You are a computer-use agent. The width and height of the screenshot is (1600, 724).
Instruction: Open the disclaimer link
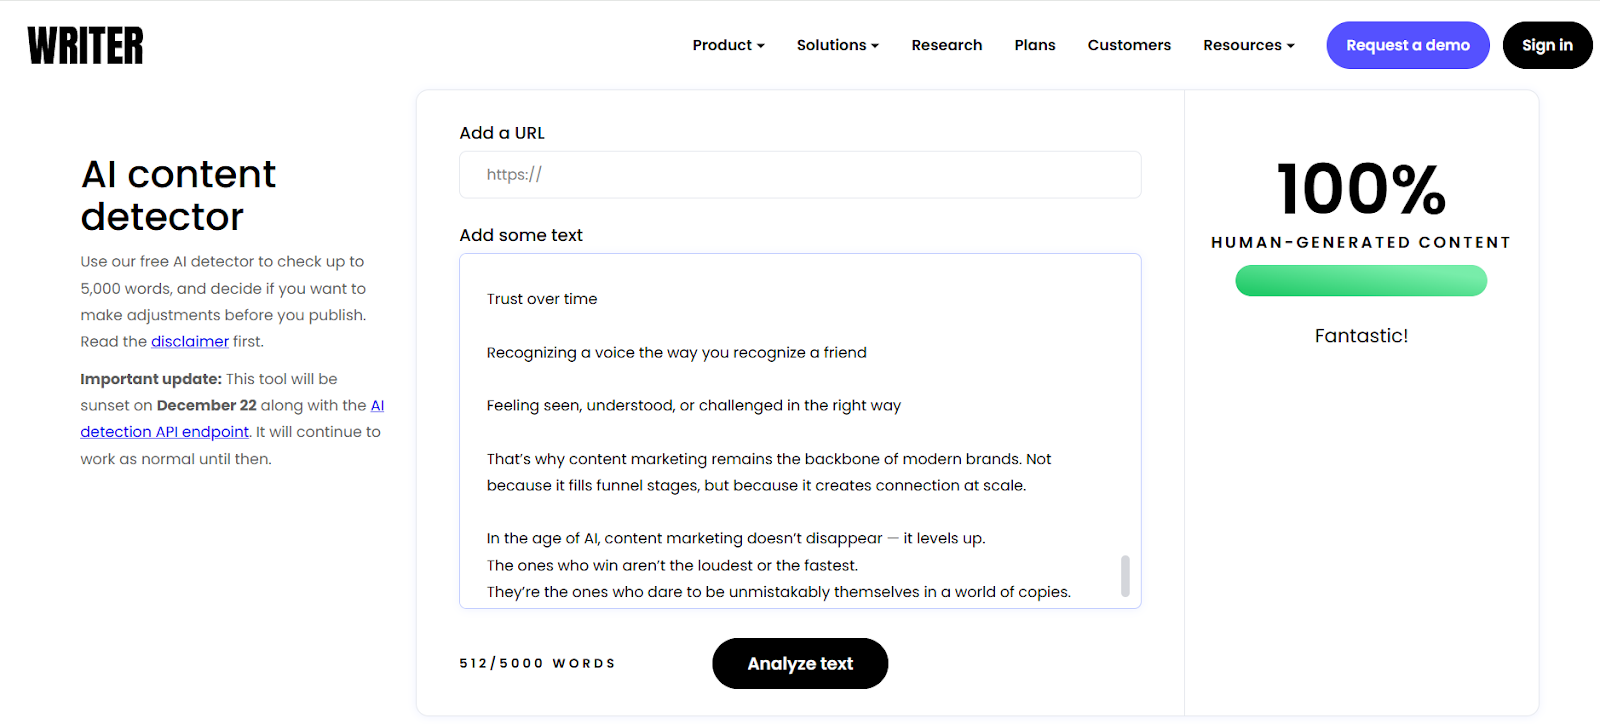(x=190, y=341)
